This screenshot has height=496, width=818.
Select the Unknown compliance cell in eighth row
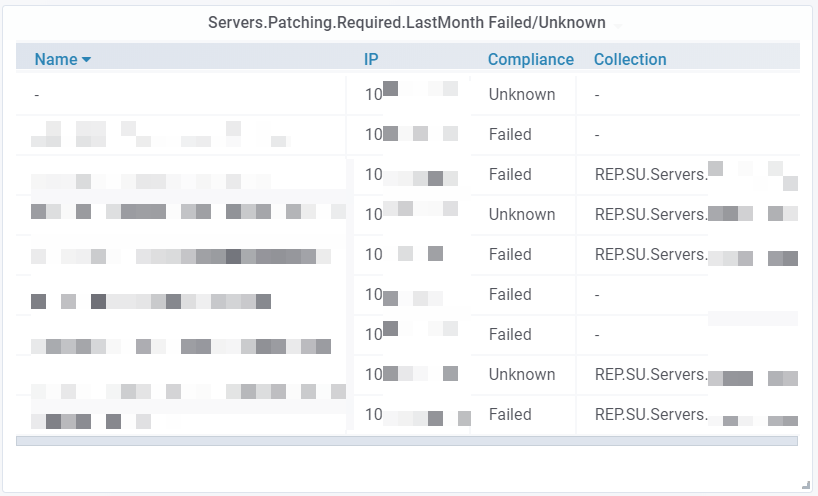pos(522,374)
